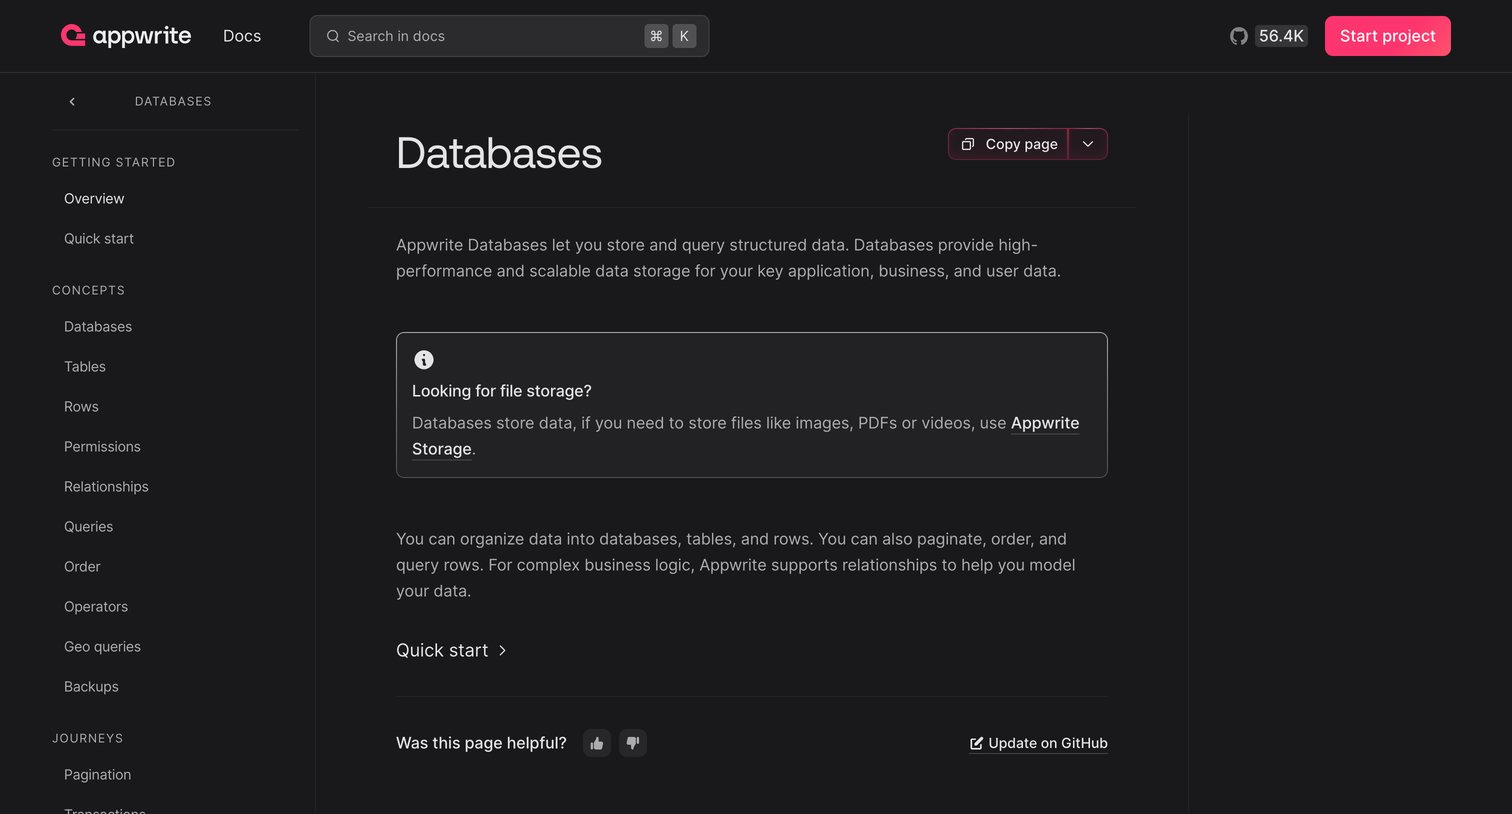Click the Start project button
The image size is (1512, 814).
pos(1387,36)
